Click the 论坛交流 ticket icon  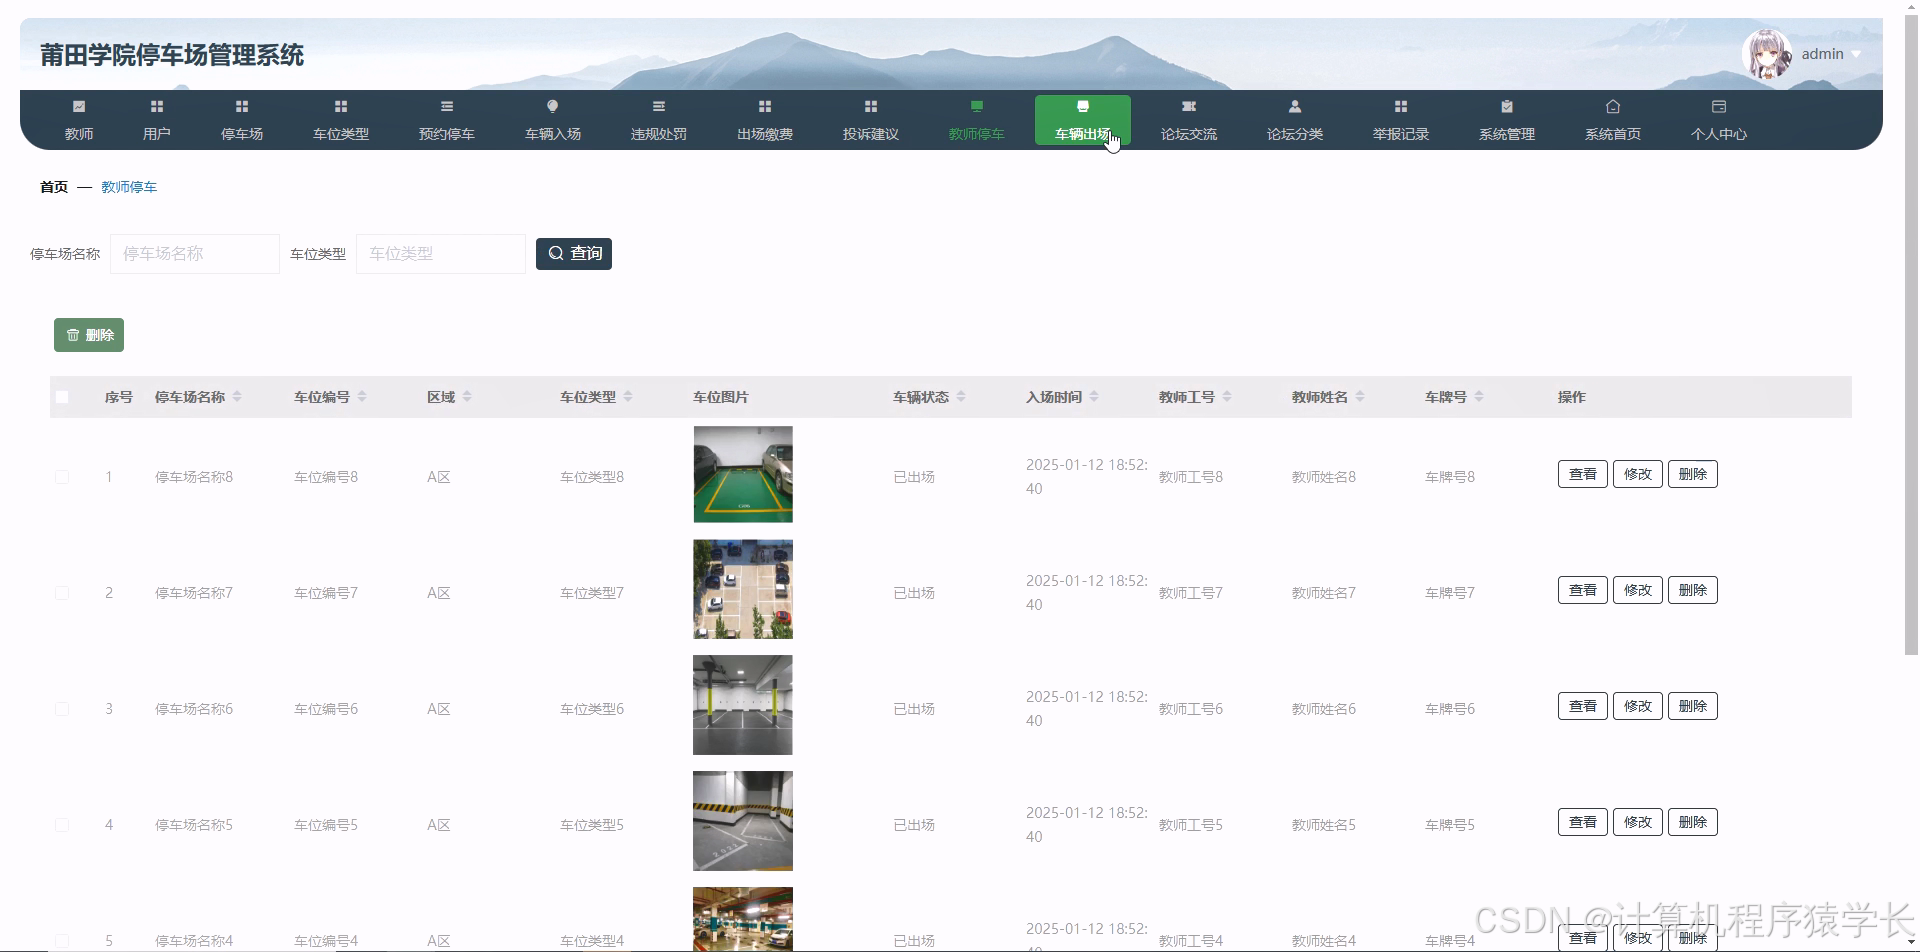[x=1189, y=106]
